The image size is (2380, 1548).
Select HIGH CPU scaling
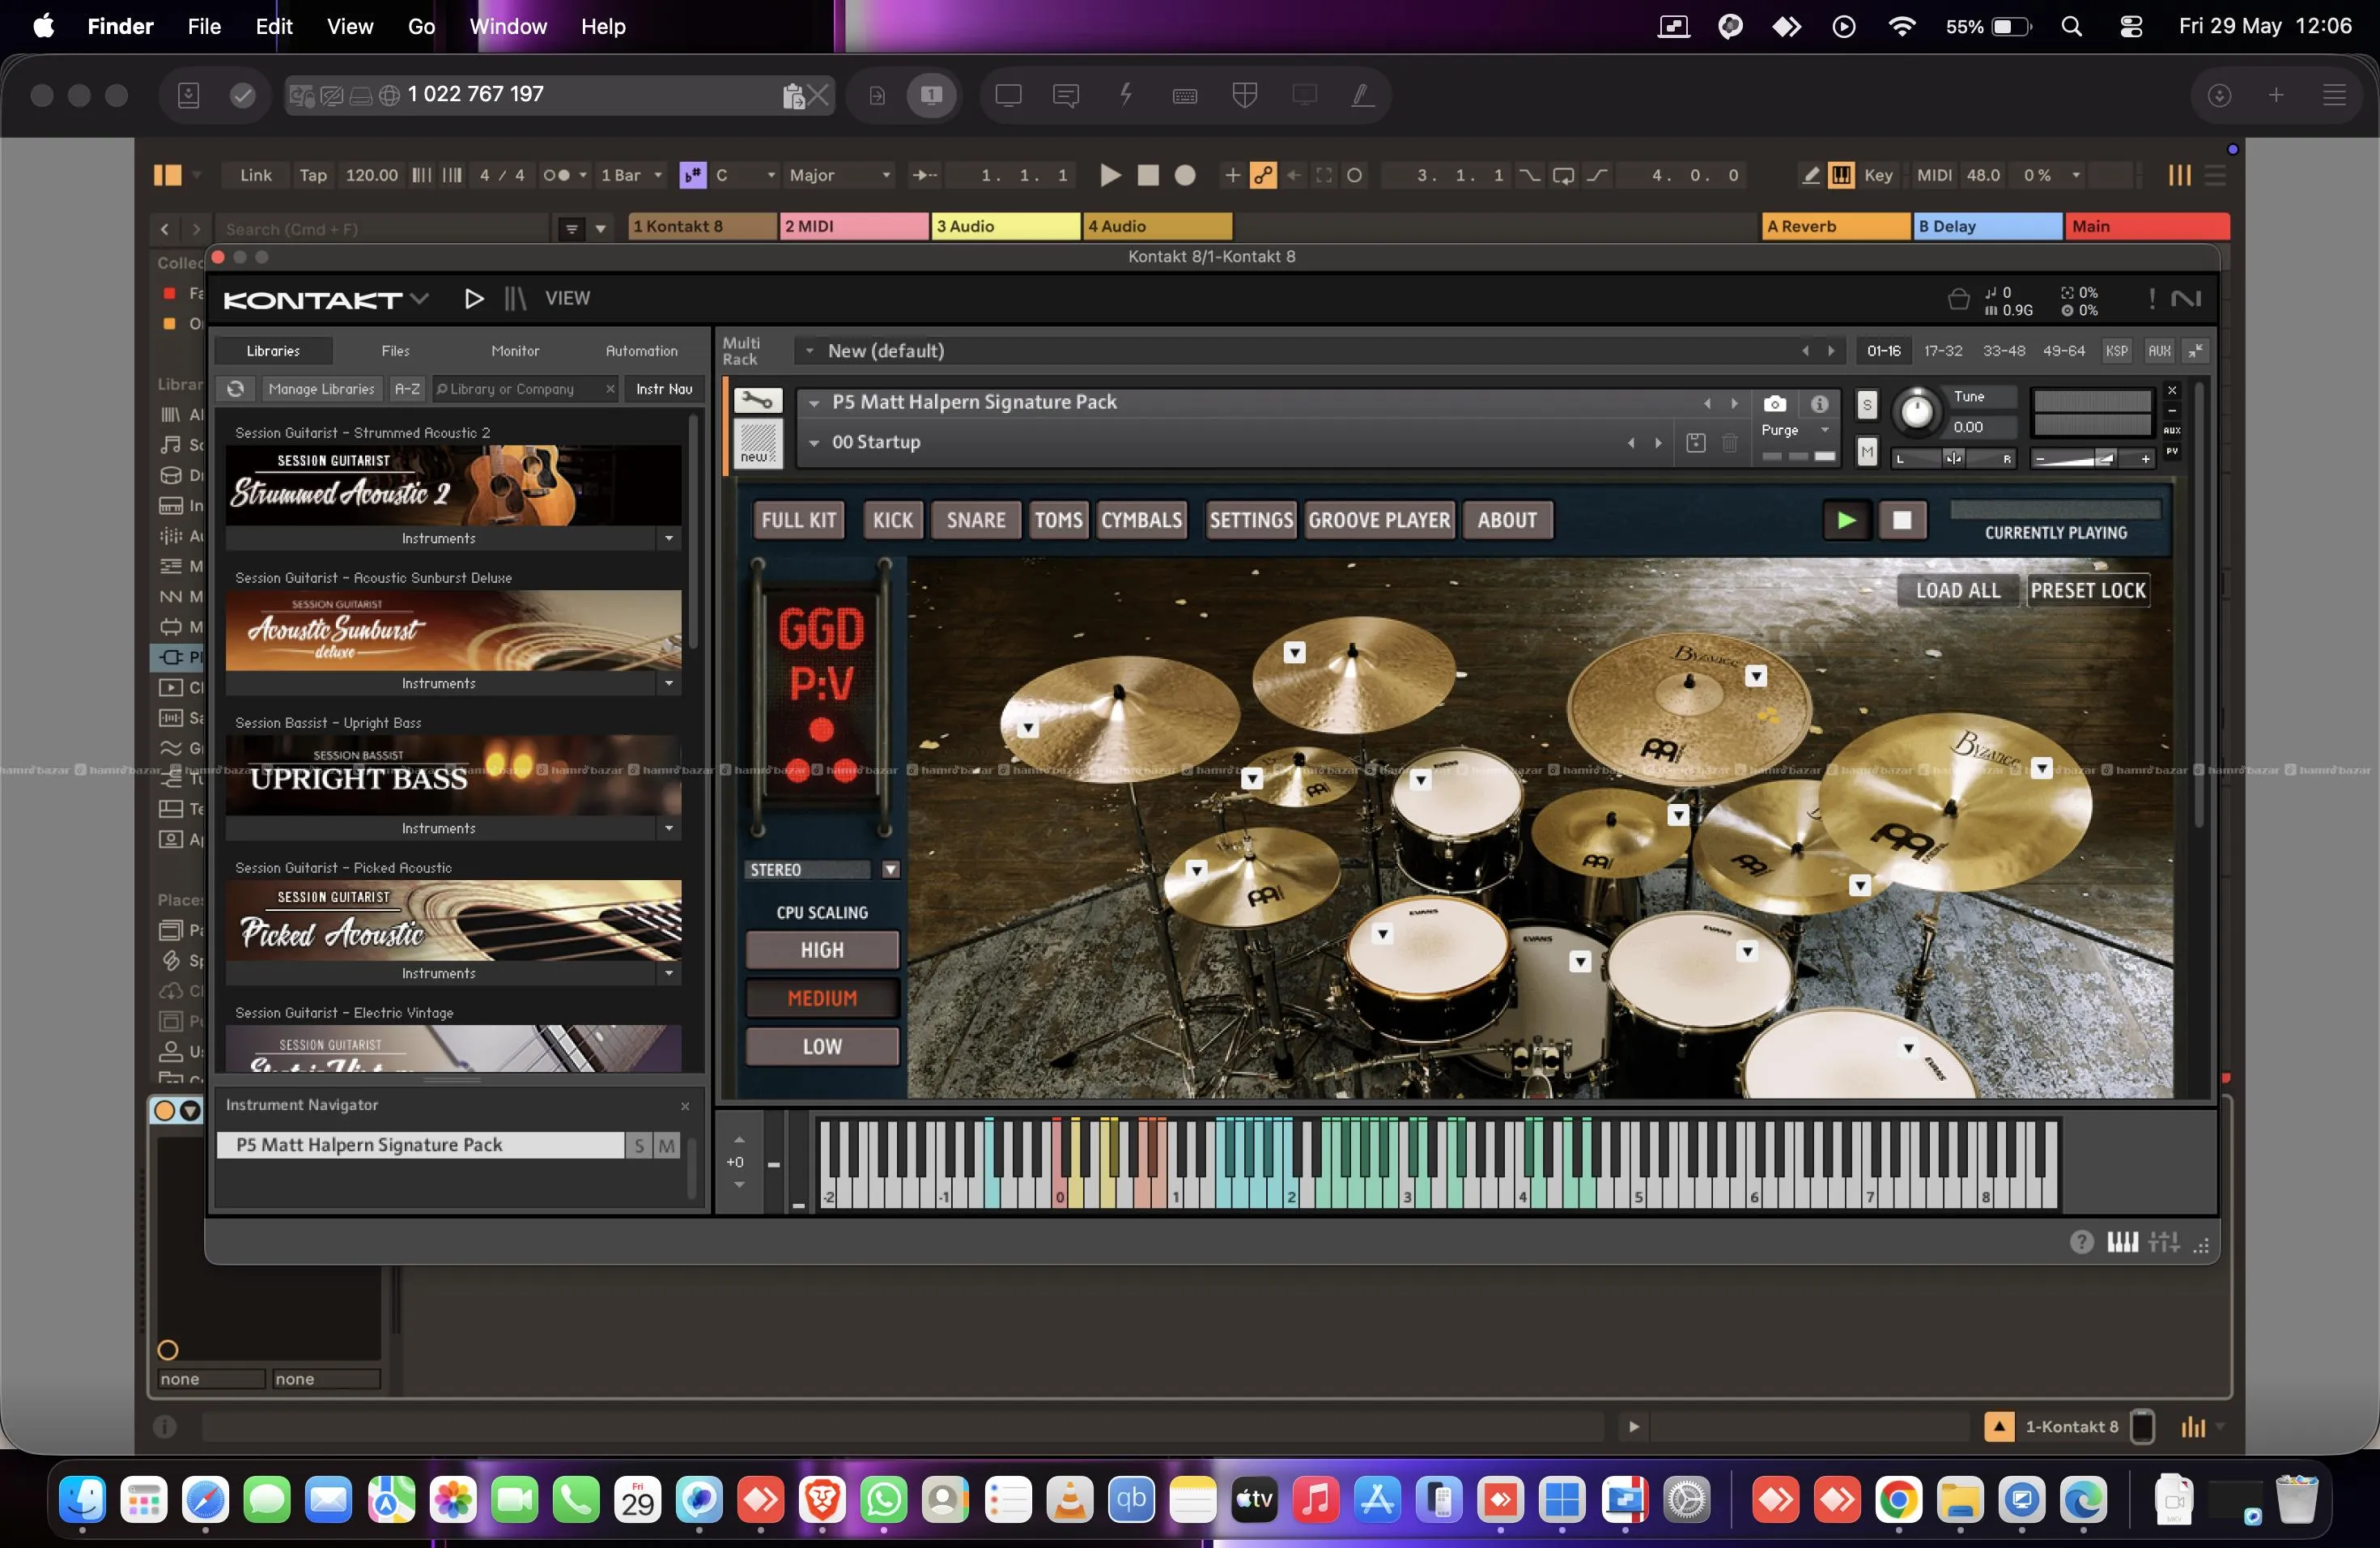click(x=822, y=950)
